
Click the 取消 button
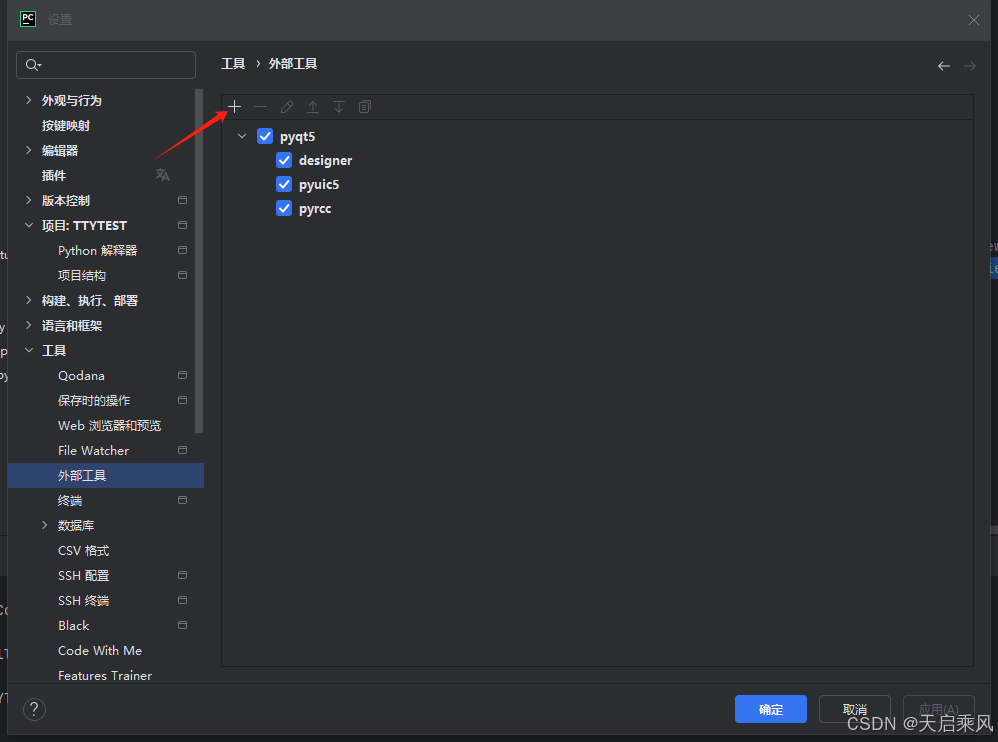pos(855,709)
